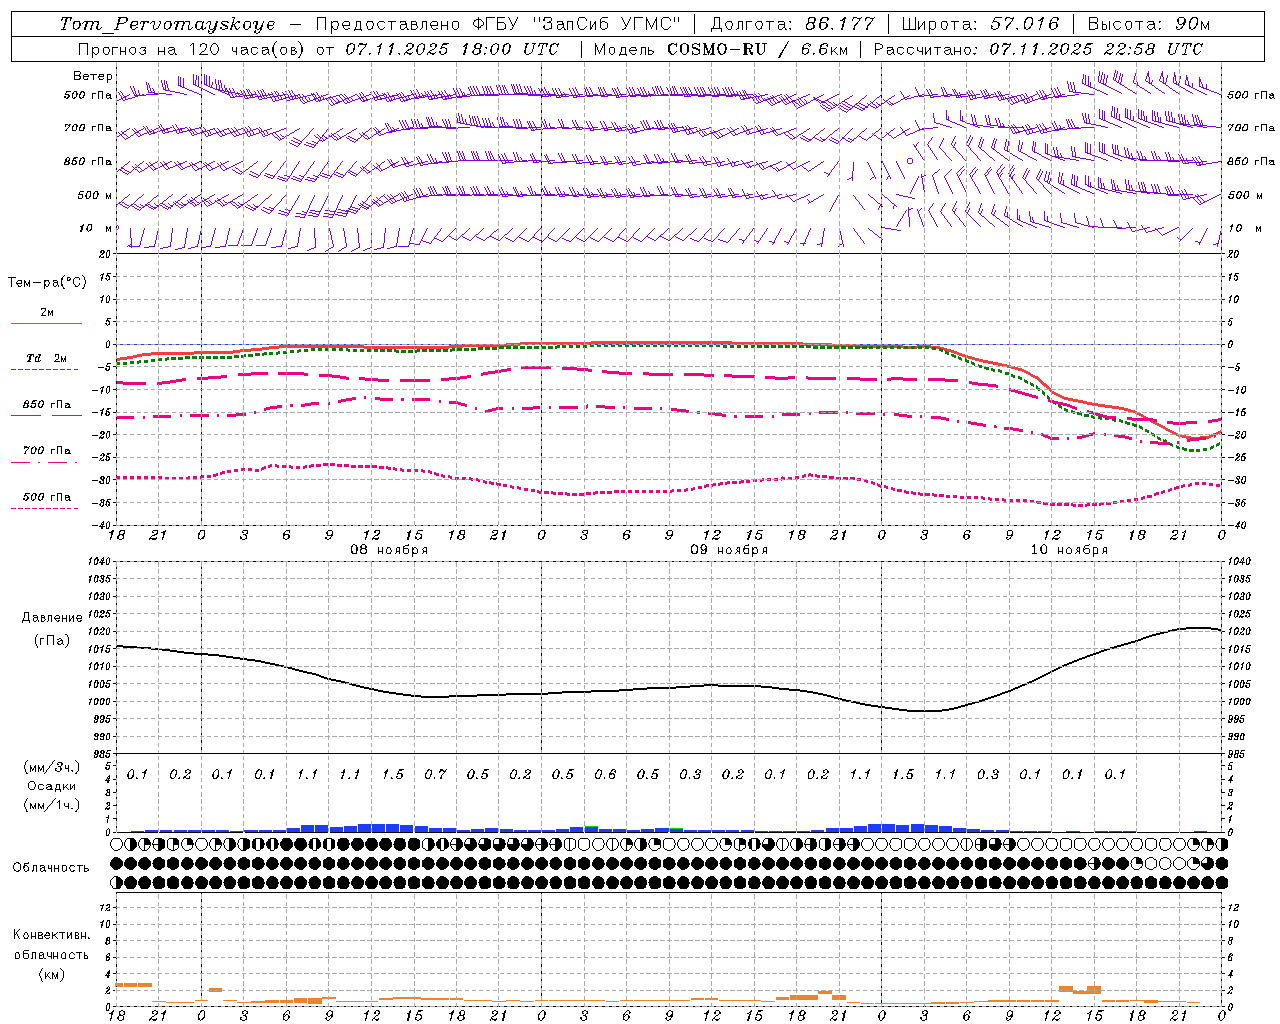Click the Высота: 90м elevation value
Image resolution: width=1280 pixels, height=1024 pixels.
pyautogui.click(x=1148, y=24)
